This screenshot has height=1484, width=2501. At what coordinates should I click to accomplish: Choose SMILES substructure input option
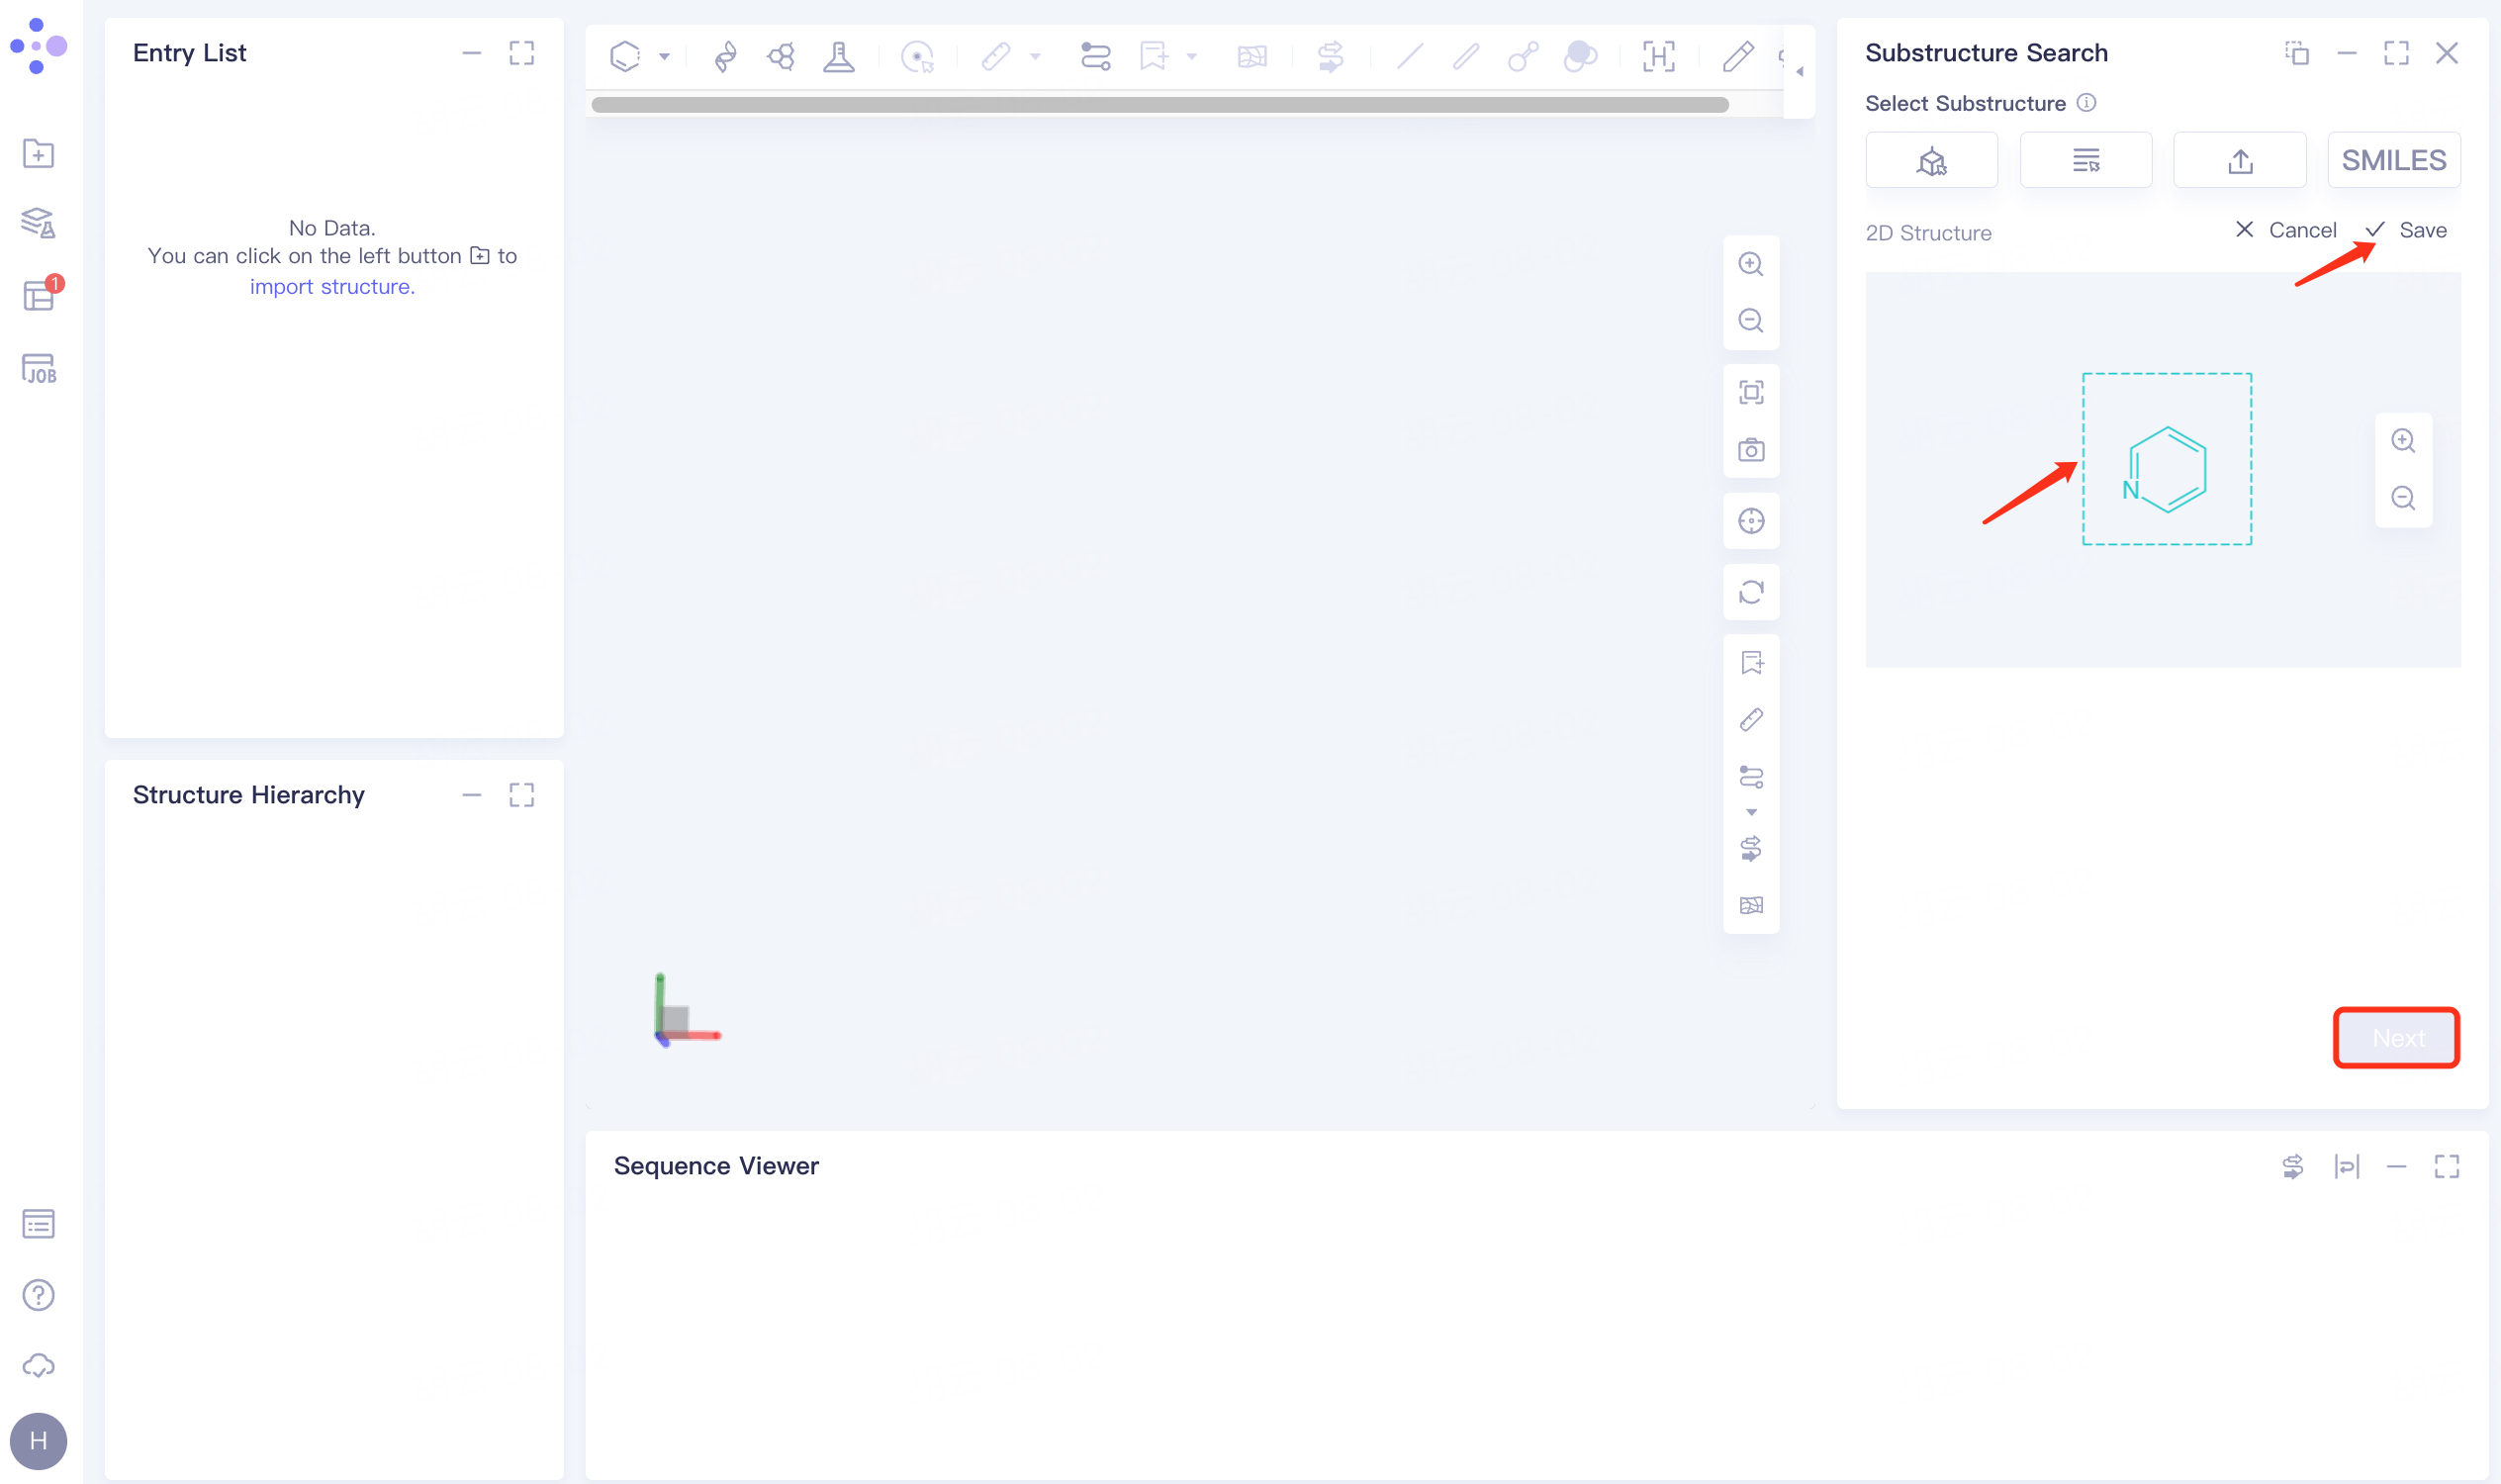point(2393,160)
